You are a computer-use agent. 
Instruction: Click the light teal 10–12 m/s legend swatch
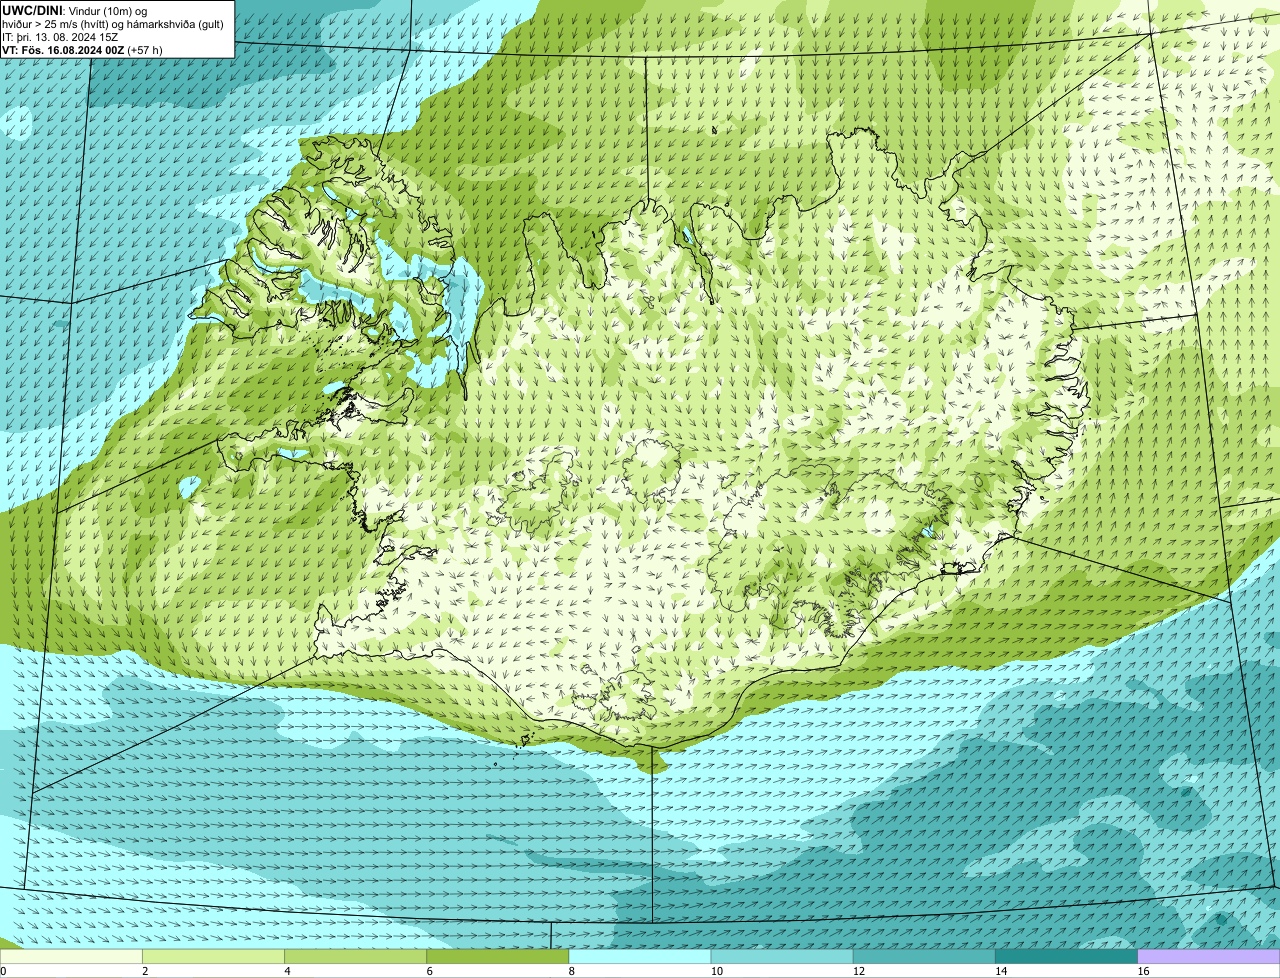782,957
